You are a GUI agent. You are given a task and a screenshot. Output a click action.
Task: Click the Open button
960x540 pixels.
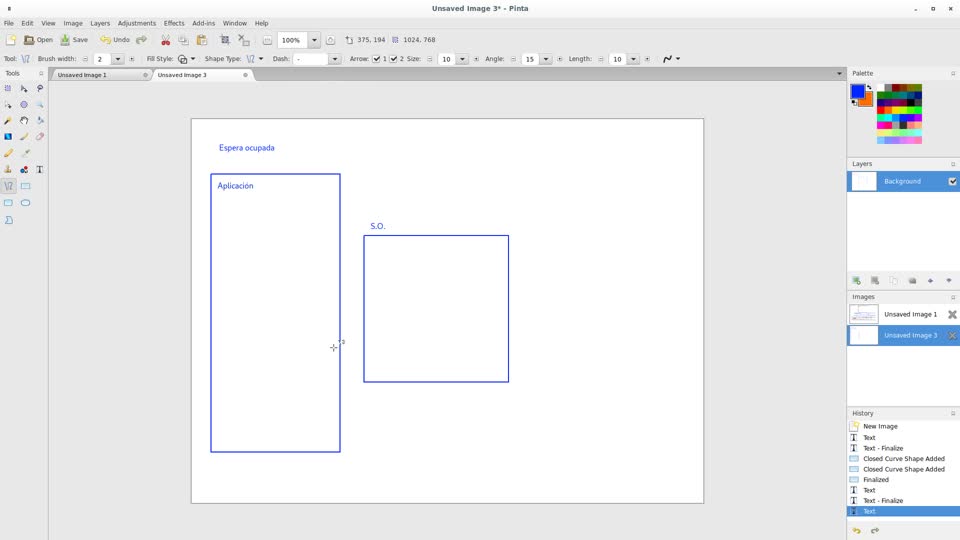(x=38, y=40)
